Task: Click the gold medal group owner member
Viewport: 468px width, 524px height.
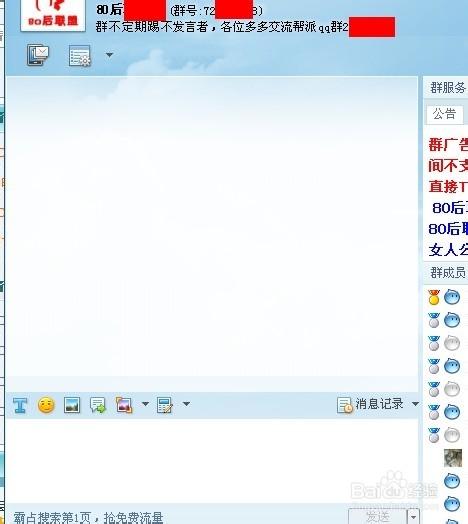Action: 445,297
